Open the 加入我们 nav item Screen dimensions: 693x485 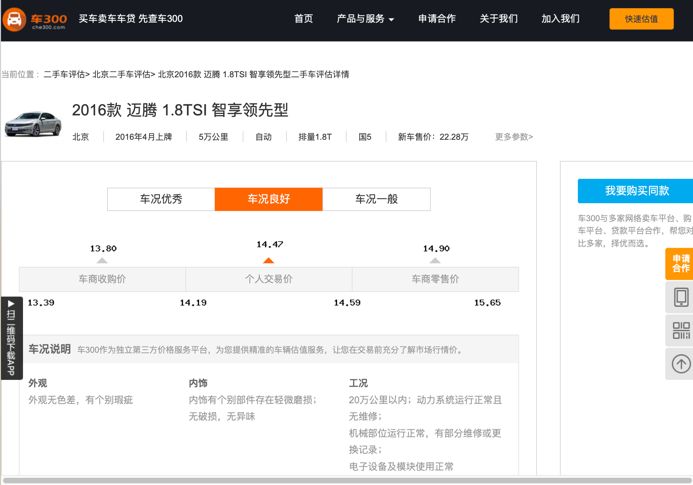click(x=560, y=19)
